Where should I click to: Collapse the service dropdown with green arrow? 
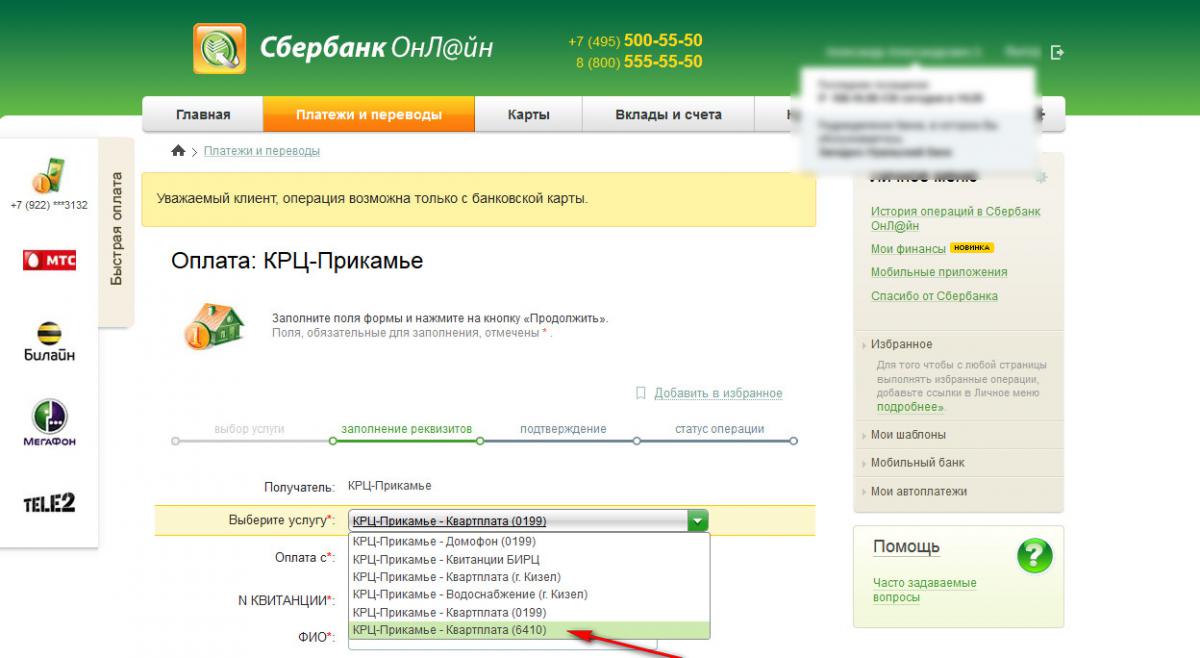(x=698, y=521)
